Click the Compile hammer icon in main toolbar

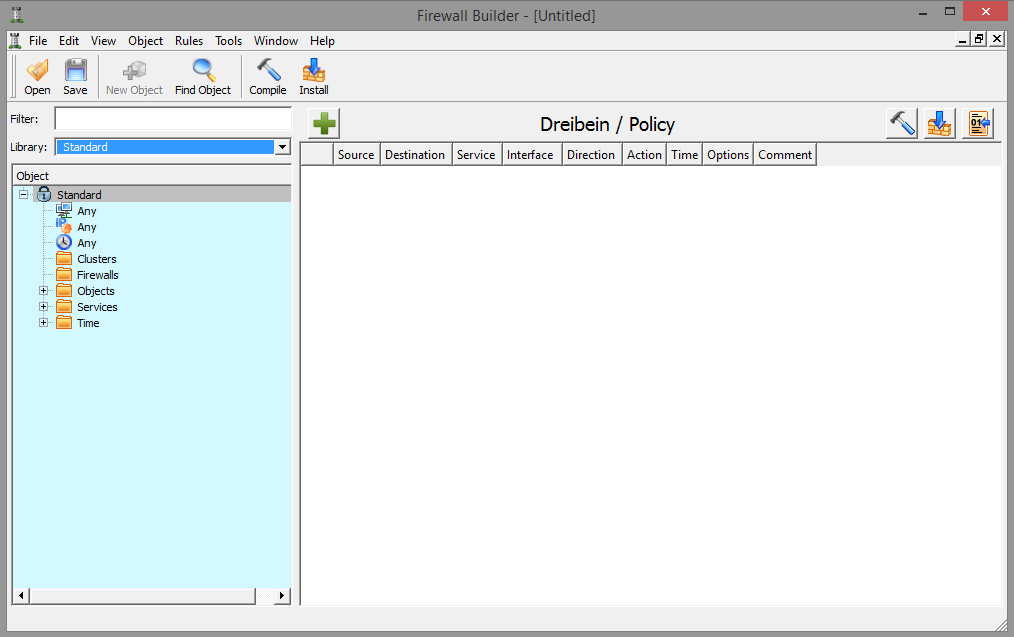pyautogui.click(x=268, y=76)
